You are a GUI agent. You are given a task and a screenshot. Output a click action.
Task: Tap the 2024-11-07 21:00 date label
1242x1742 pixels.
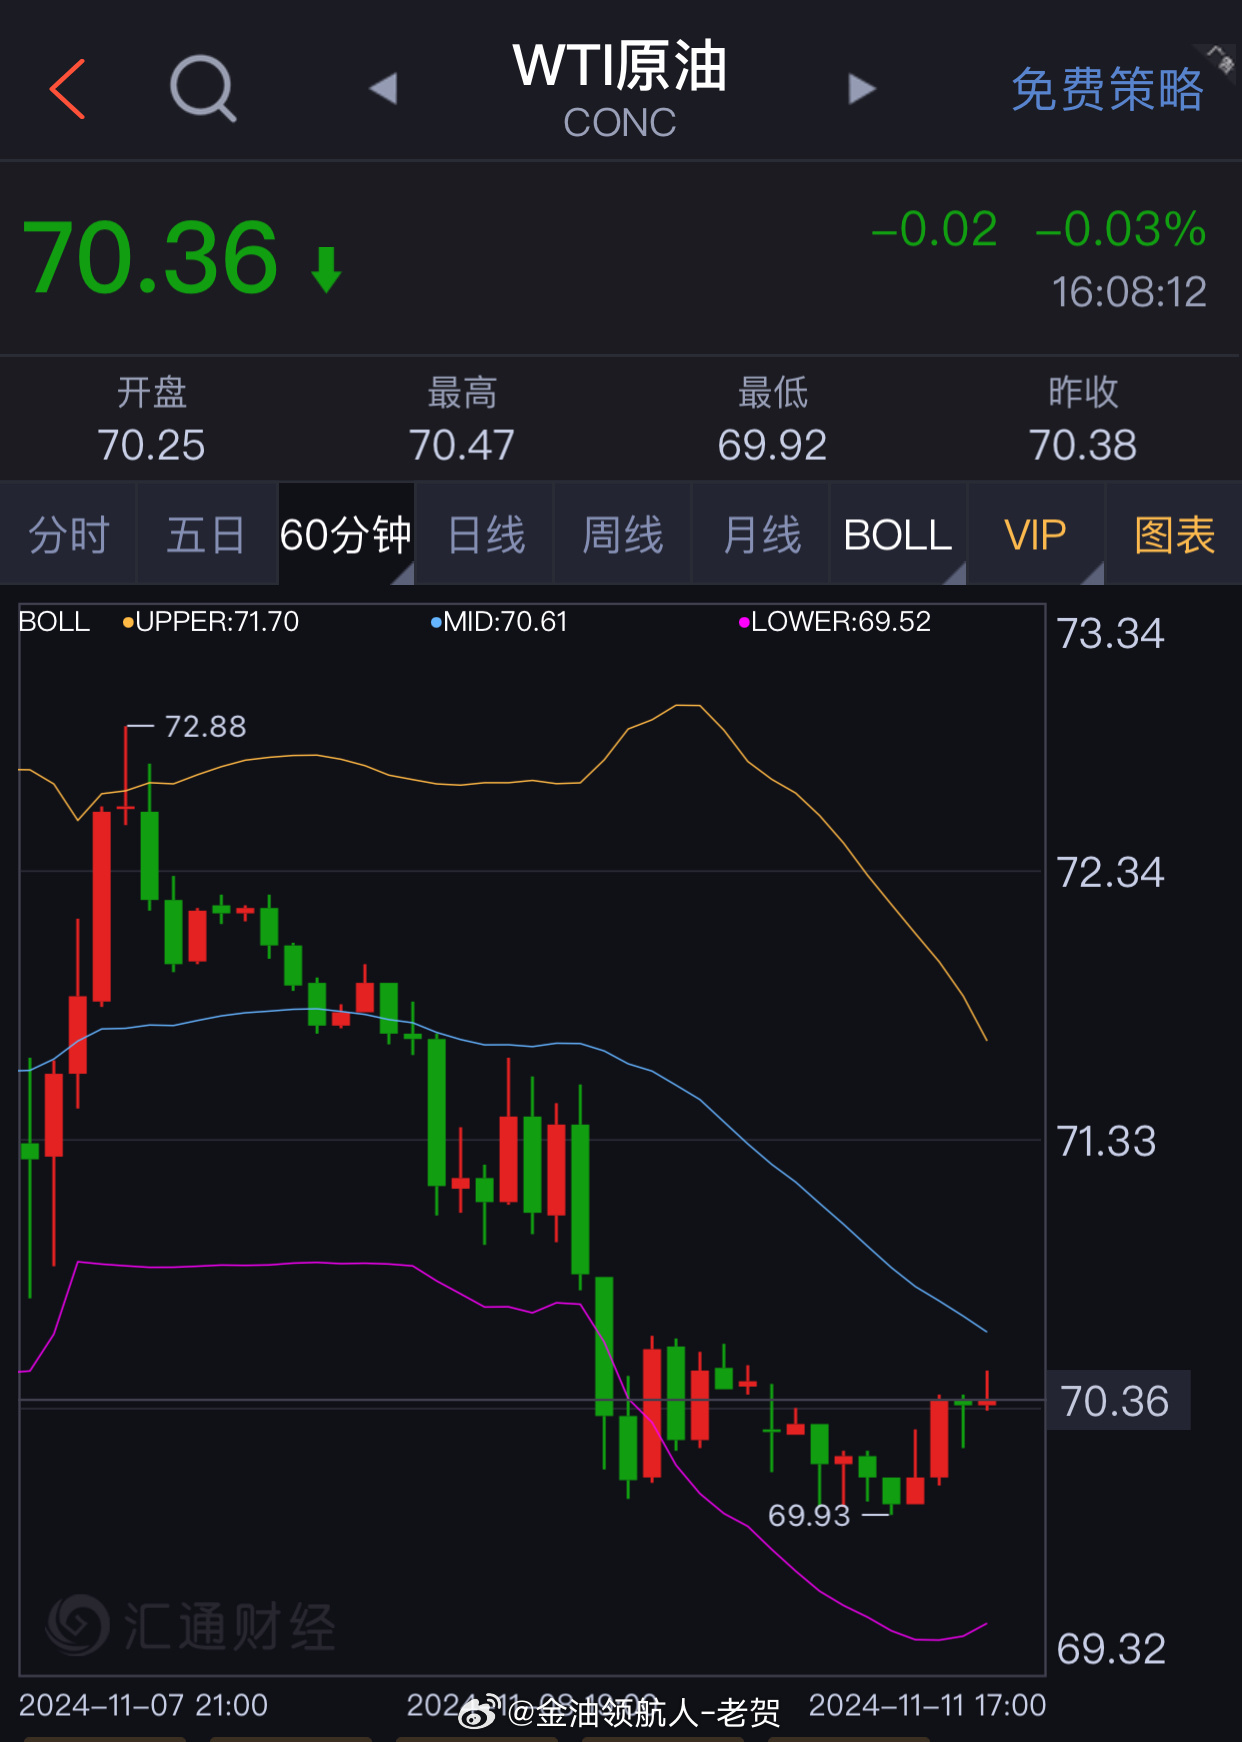143,1705
